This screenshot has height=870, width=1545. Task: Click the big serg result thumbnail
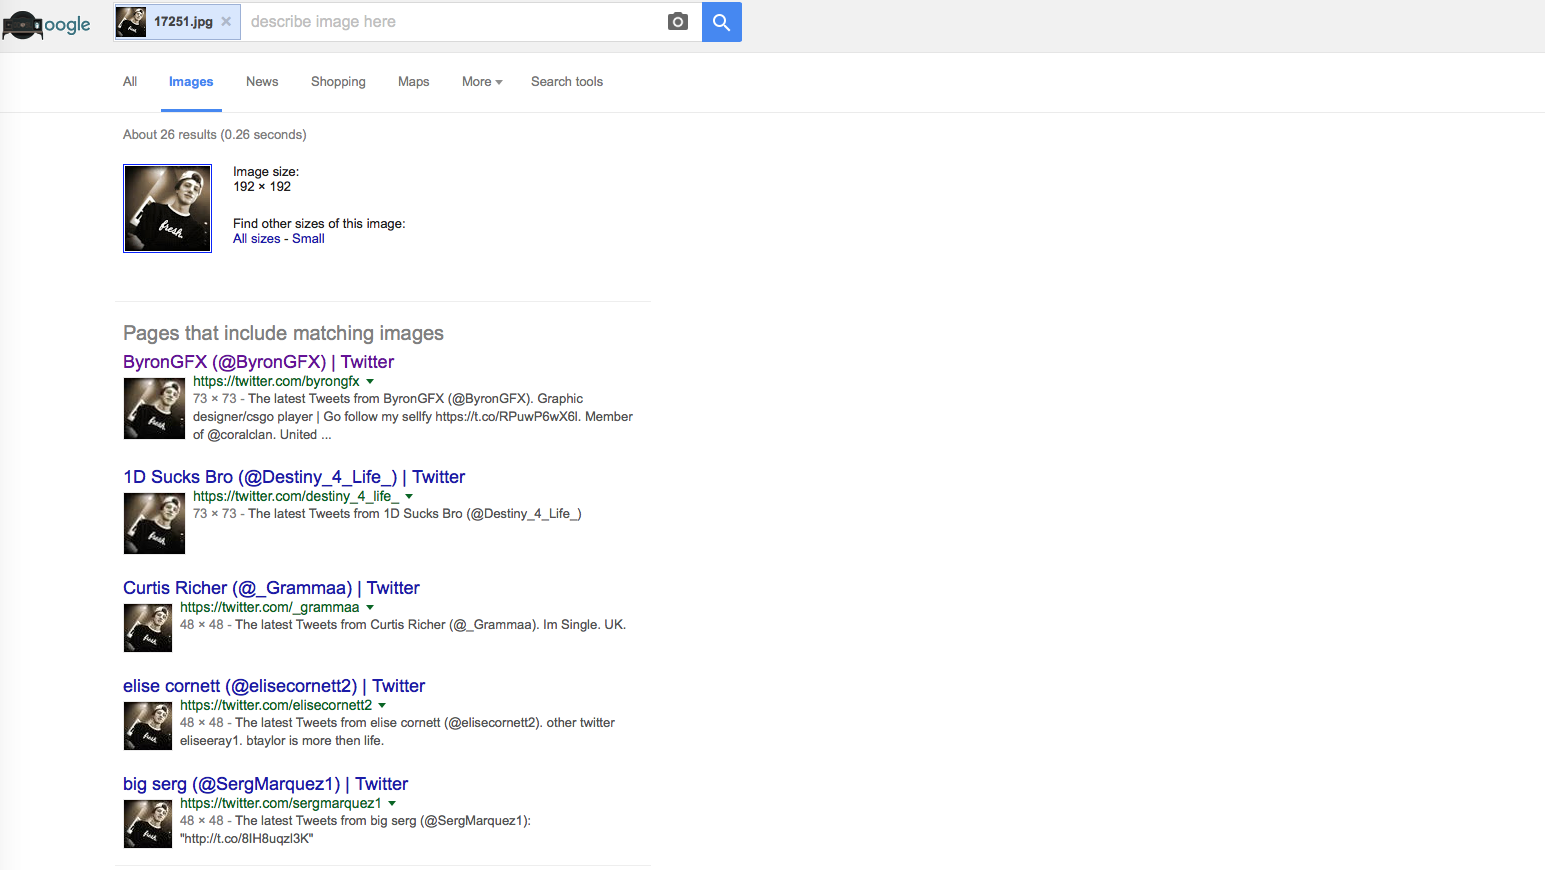tap(148, 824)
